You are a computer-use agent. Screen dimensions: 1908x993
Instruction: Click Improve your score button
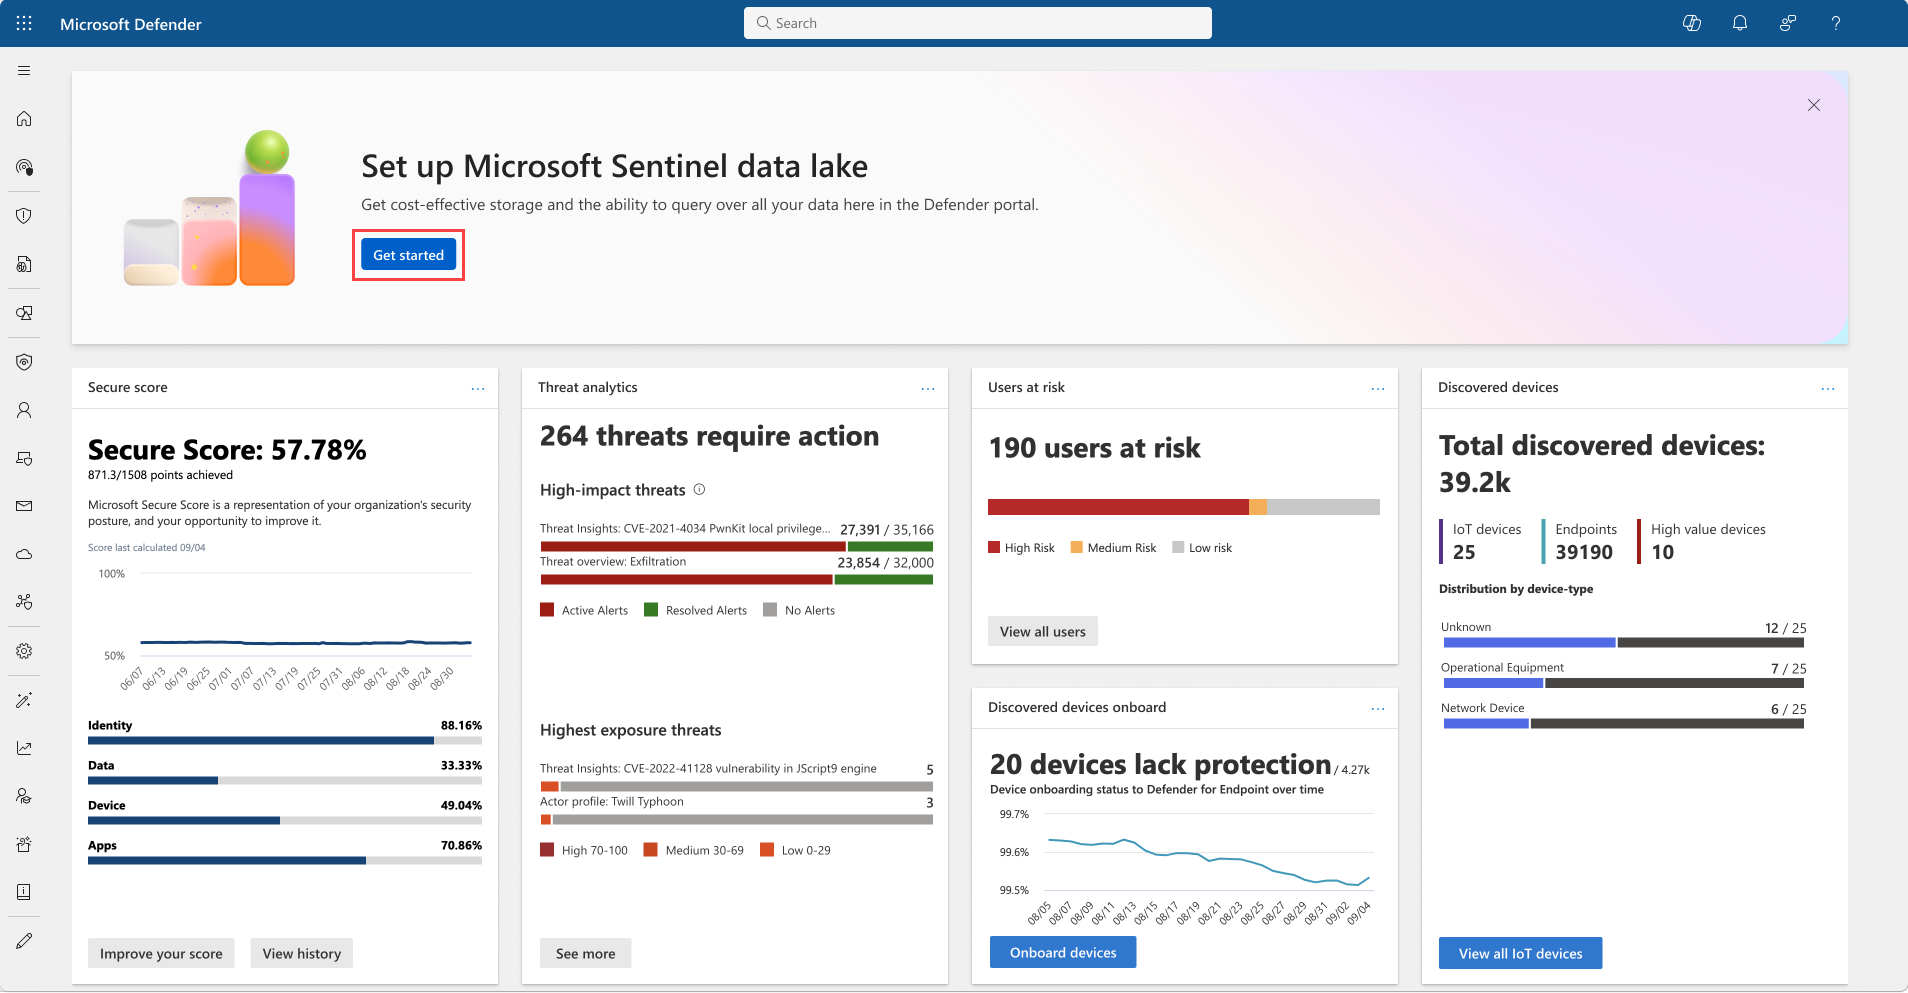161,953
